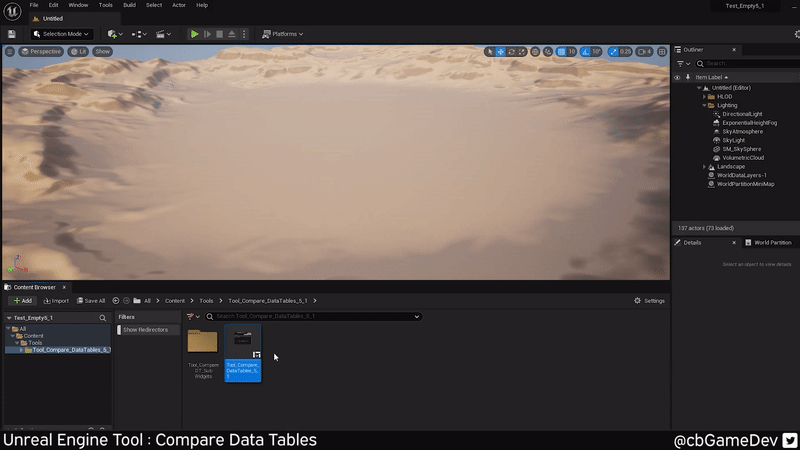The height and width of the screenshot is (450, 800).
Task: Click Save All in Content Browser
Action: (x=90, y=300)
